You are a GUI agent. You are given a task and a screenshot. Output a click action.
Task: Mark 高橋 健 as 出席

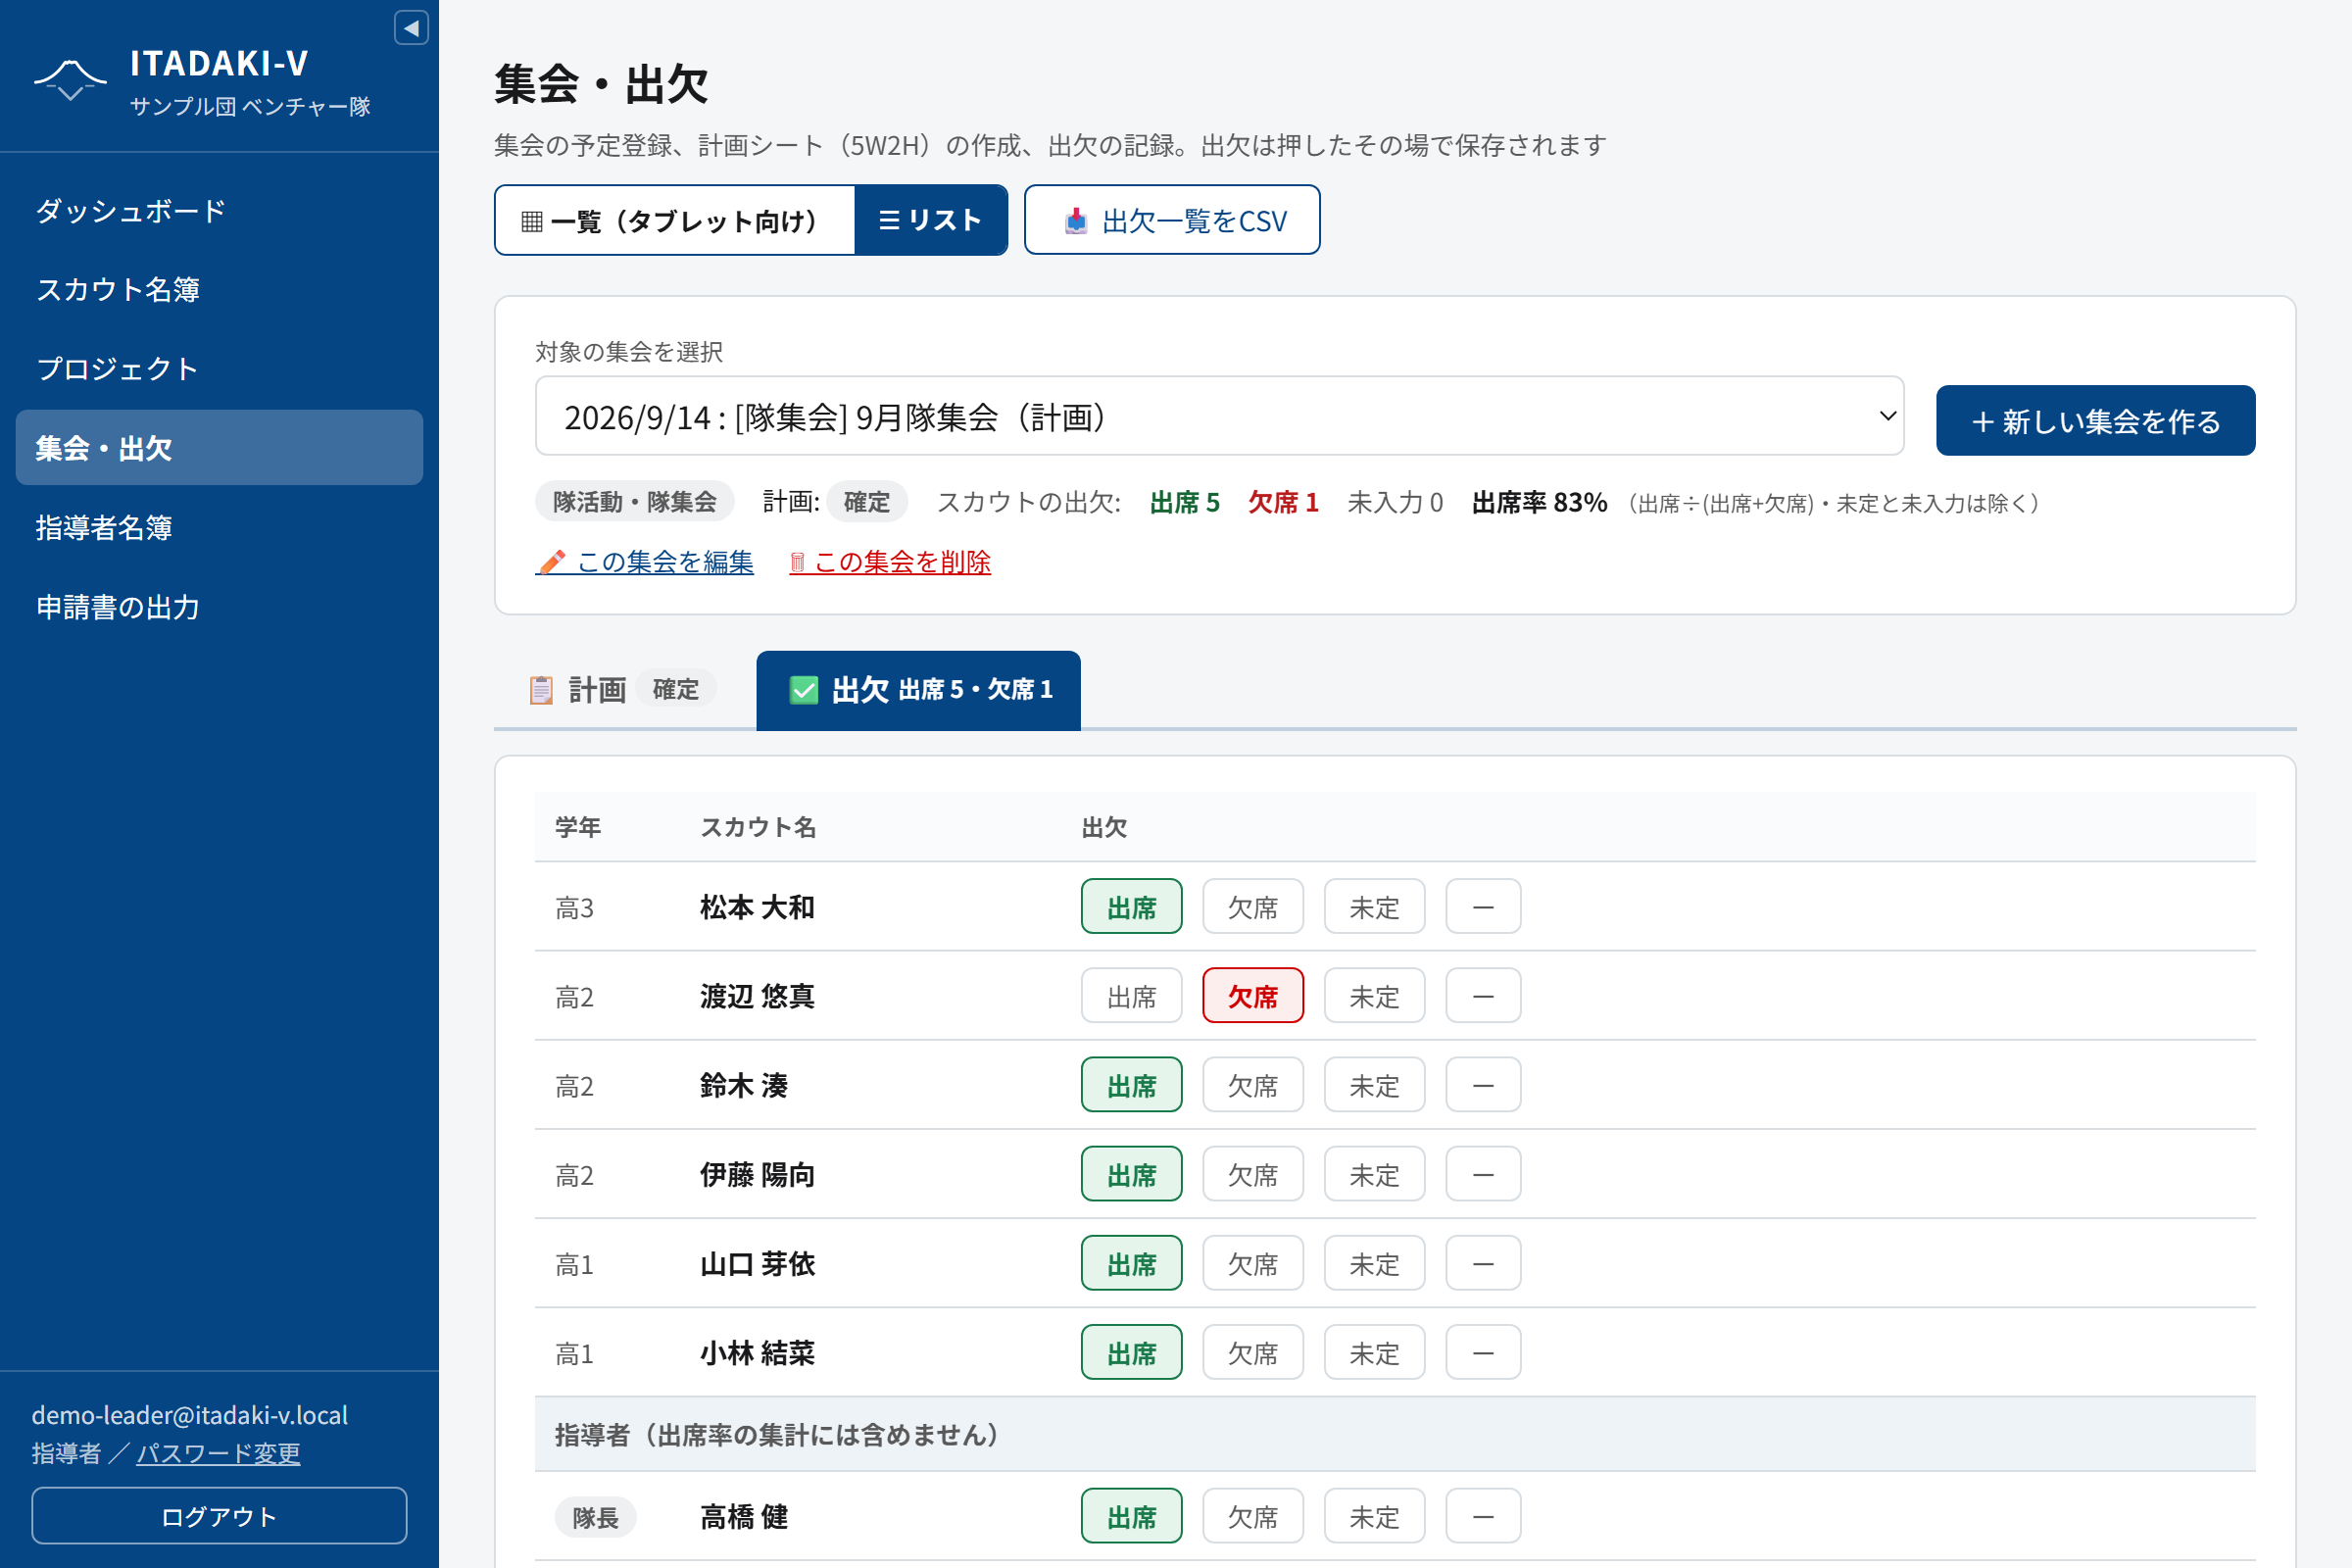tap(1131, 1516)
